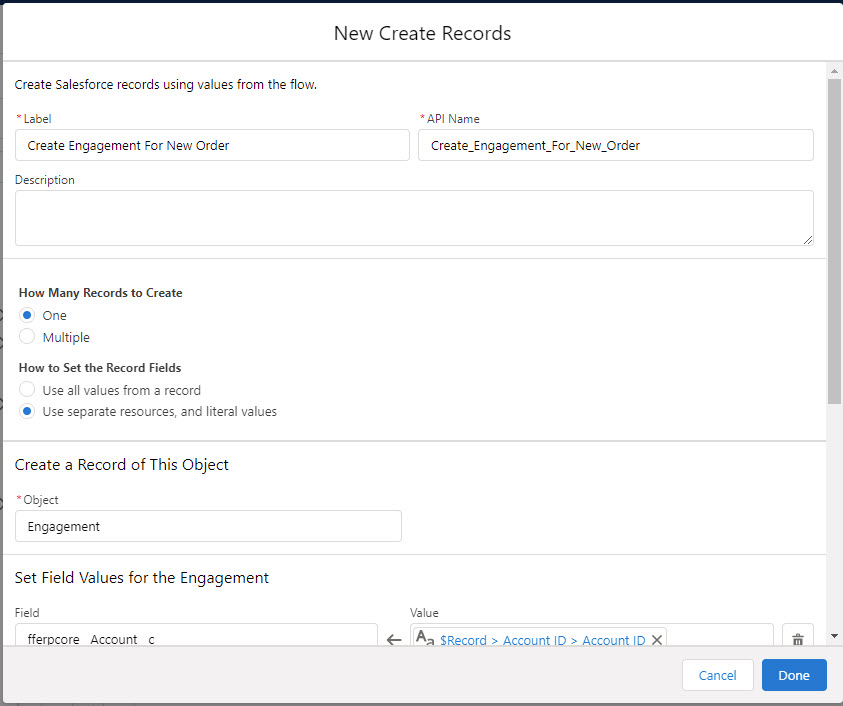This screenshot has height=706, width=843.
Task: Click into the API Name field
Action: point(615,145)
